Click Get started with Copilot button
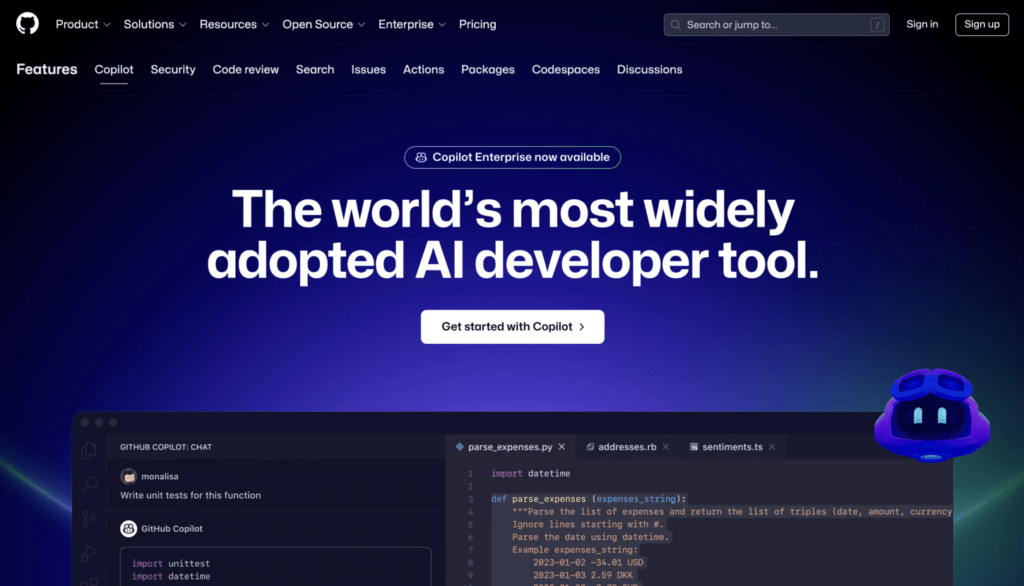The width and height of the screenshot is (1024, 586). point(513,327)
